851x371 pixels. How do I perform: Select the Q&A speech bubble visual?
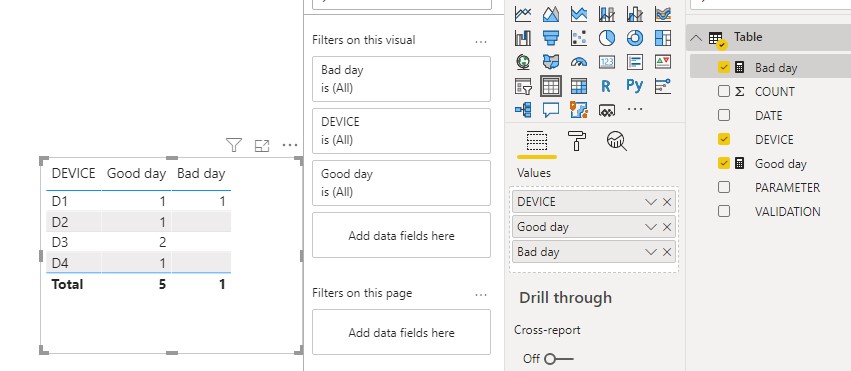[x=551, y=110]
